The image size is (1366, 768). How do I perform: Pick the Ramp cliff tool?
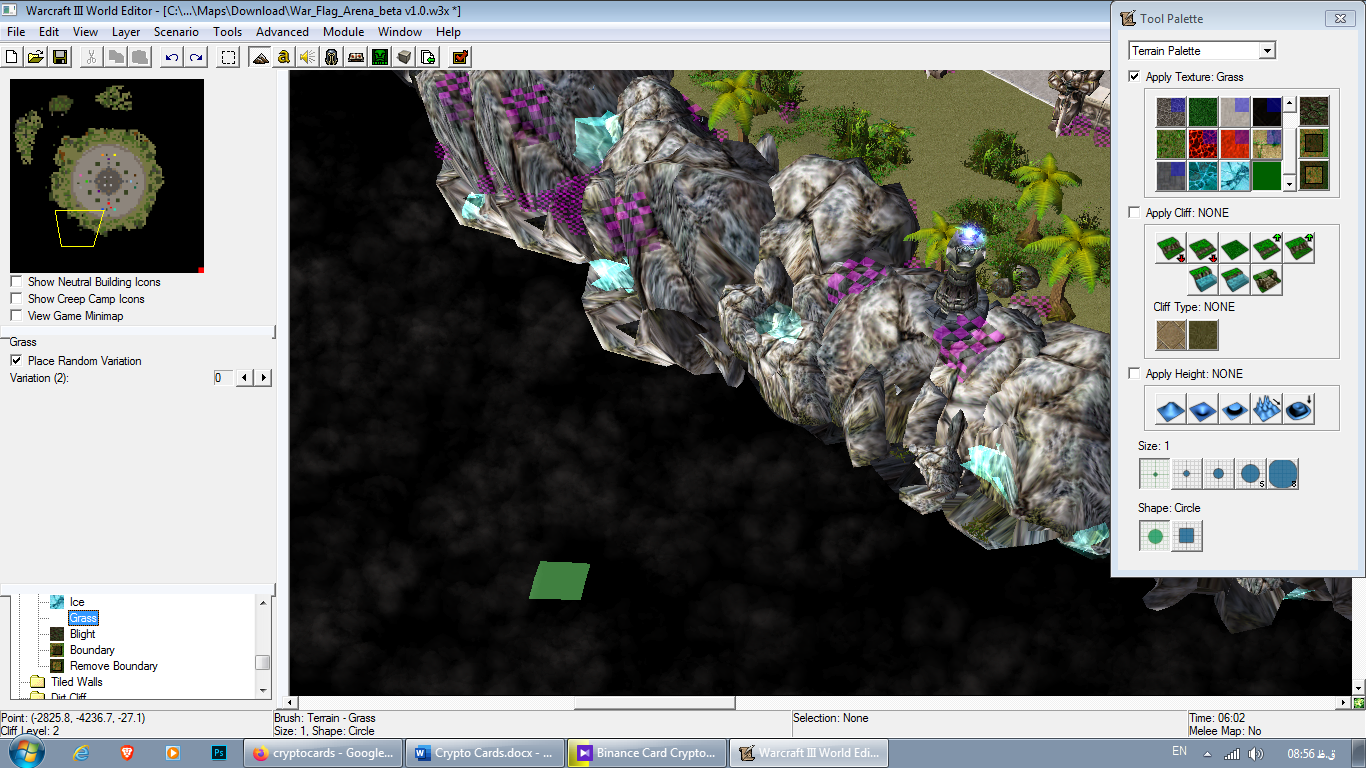[1267, 280]
